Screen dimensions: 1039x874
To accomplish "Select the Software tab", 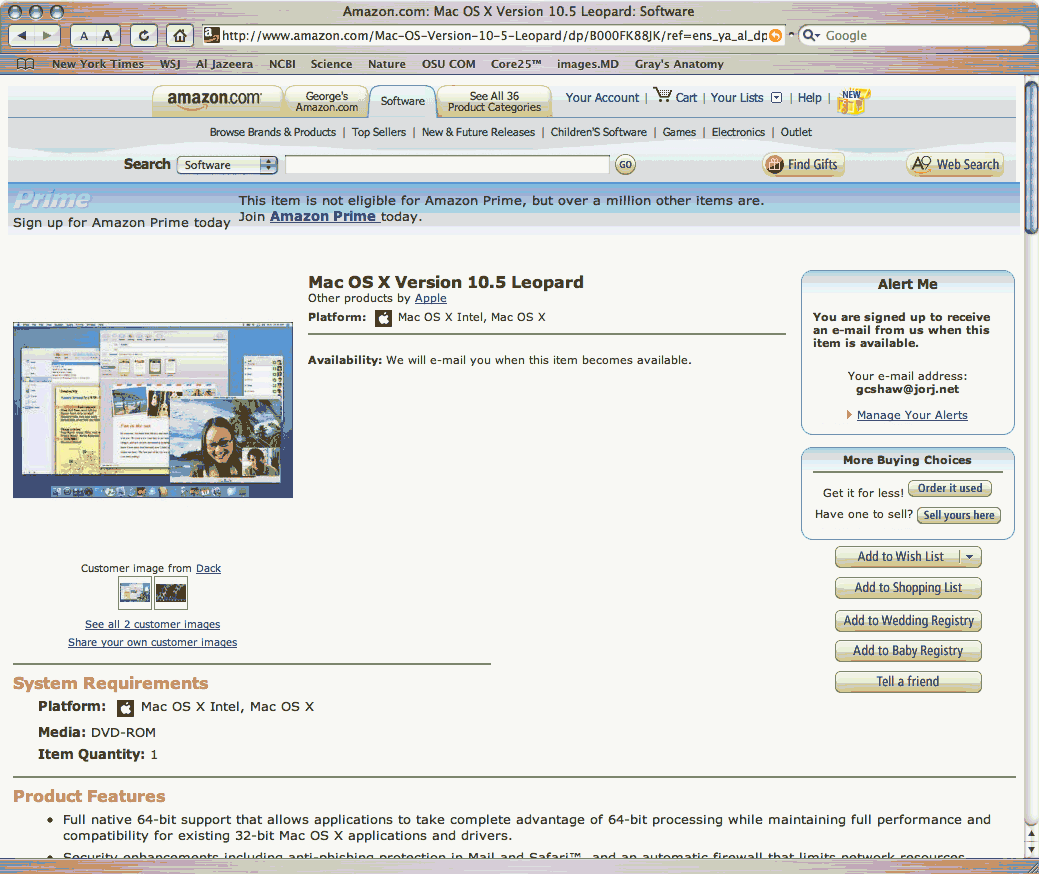I will [x=402, y=101].
